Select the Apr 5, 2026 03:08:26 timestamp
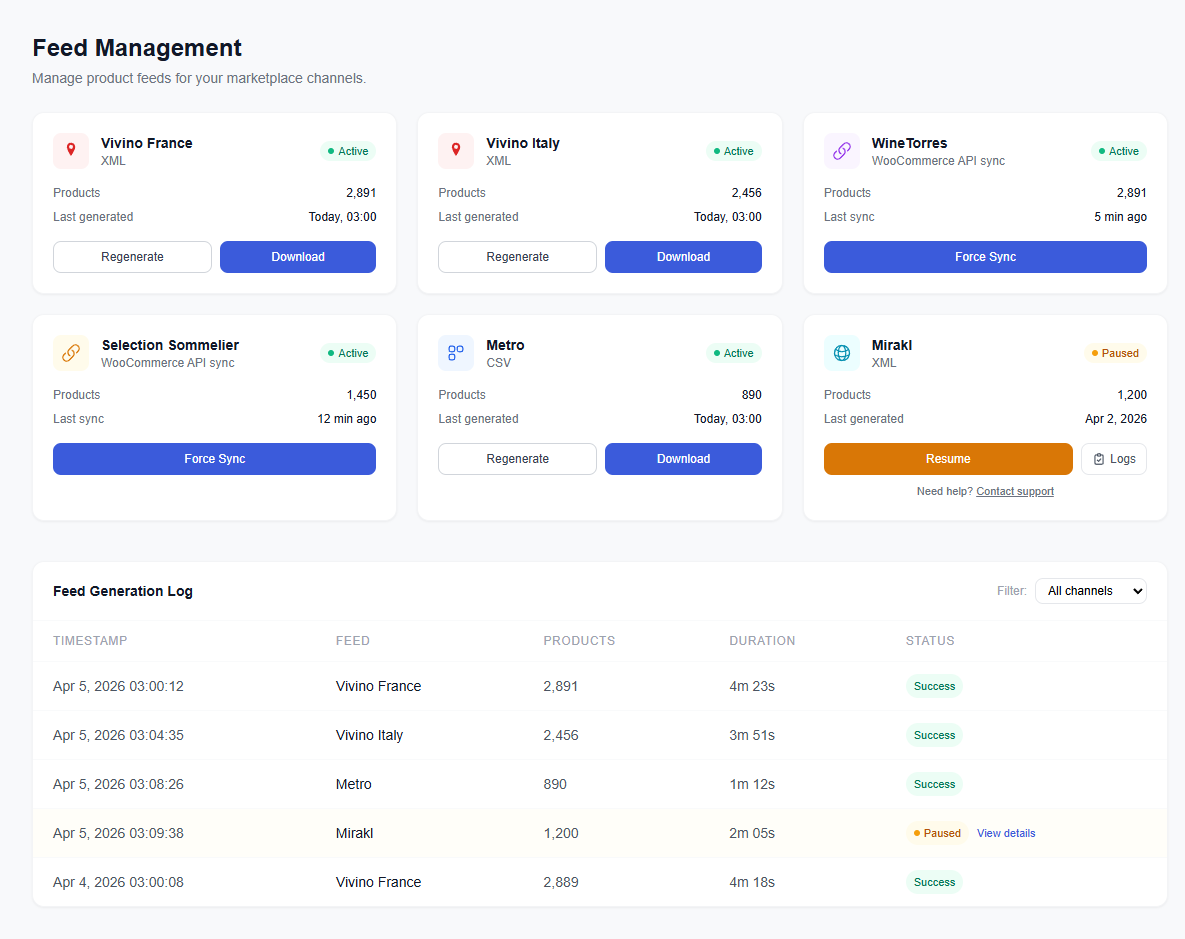Screen dimensions: 1185x939 click(x=118, y=785)
